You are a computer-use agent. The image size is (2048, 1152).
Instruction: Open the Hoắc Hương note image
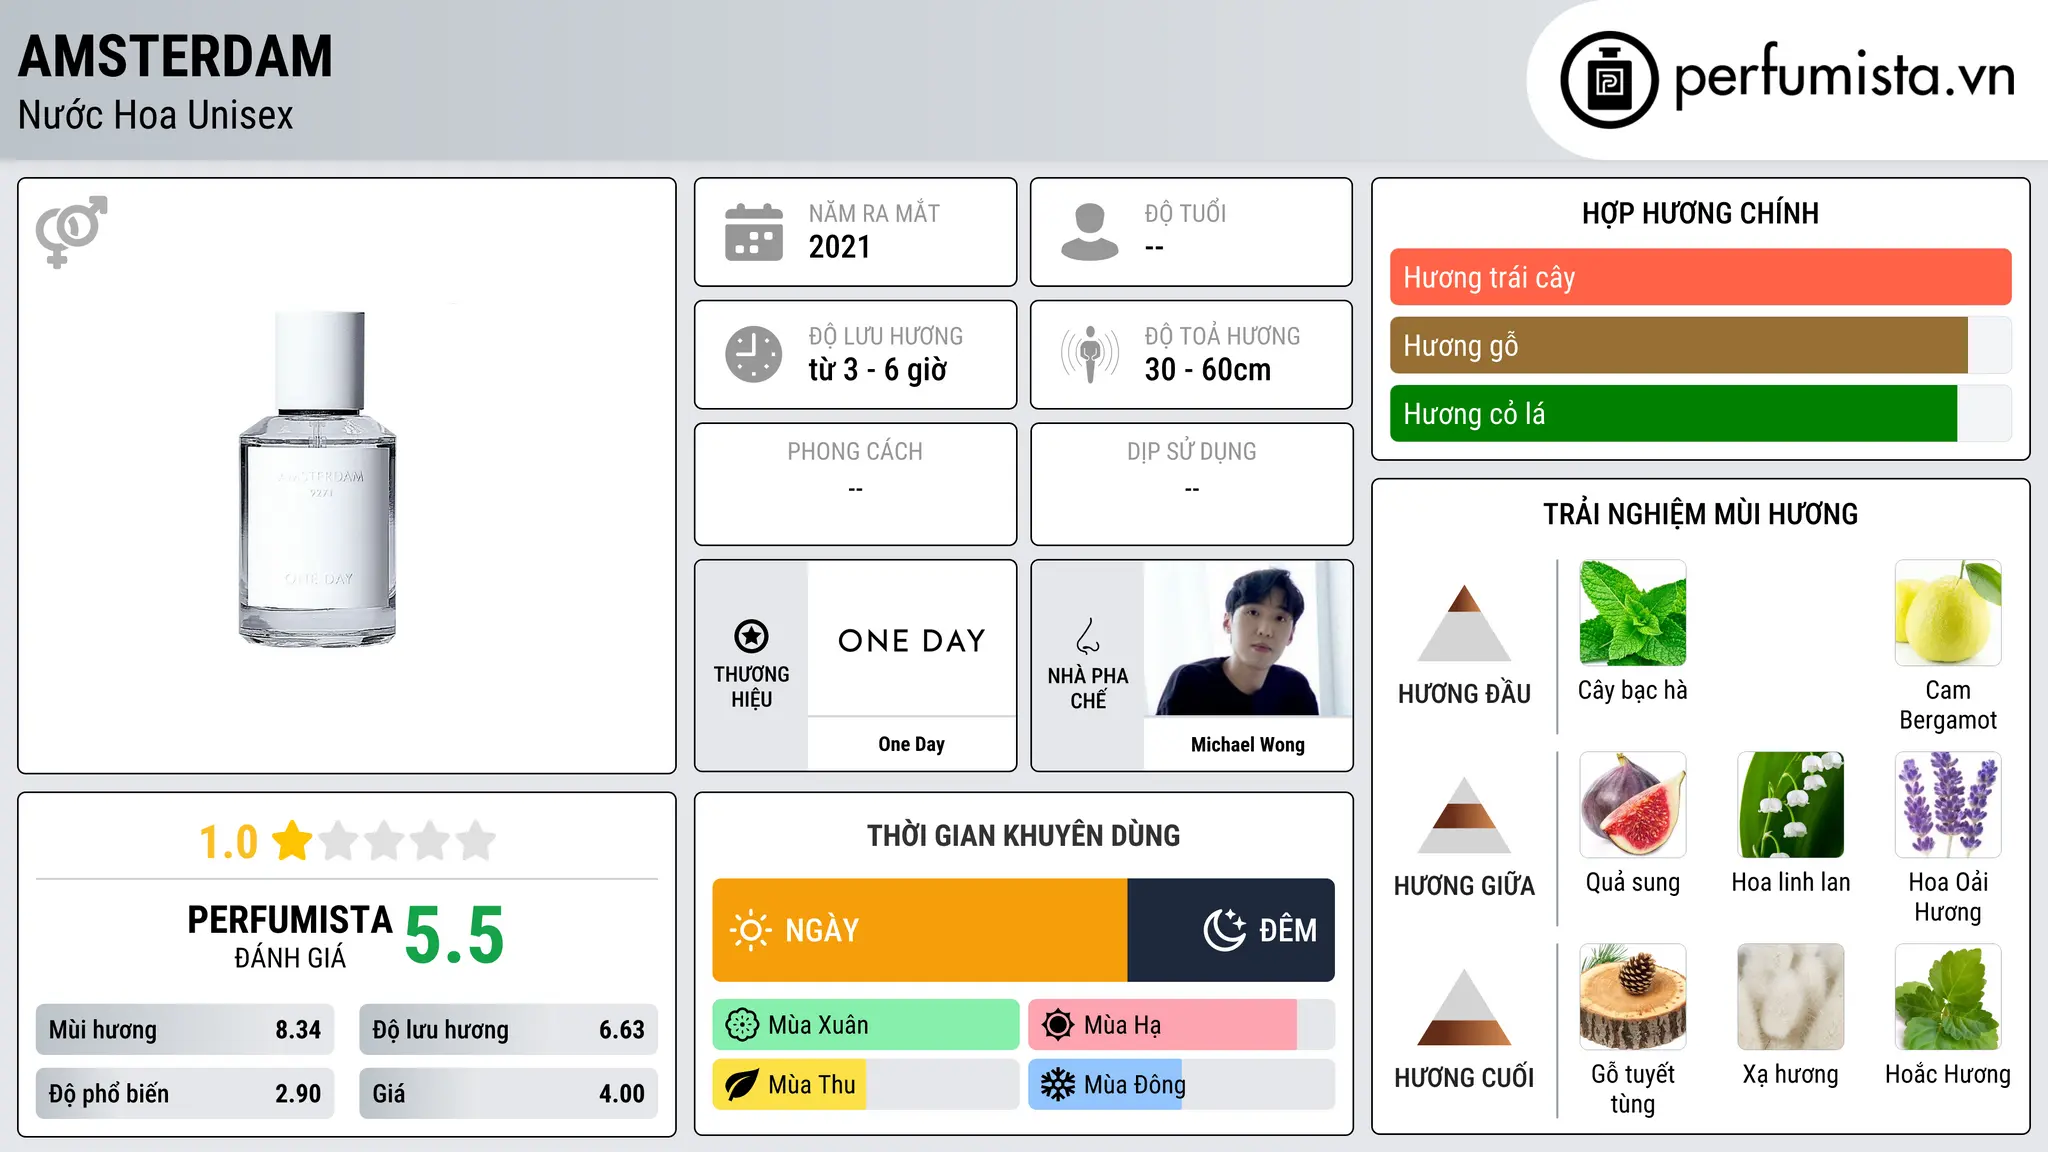pyautogui.click(x=1948, y=997)
